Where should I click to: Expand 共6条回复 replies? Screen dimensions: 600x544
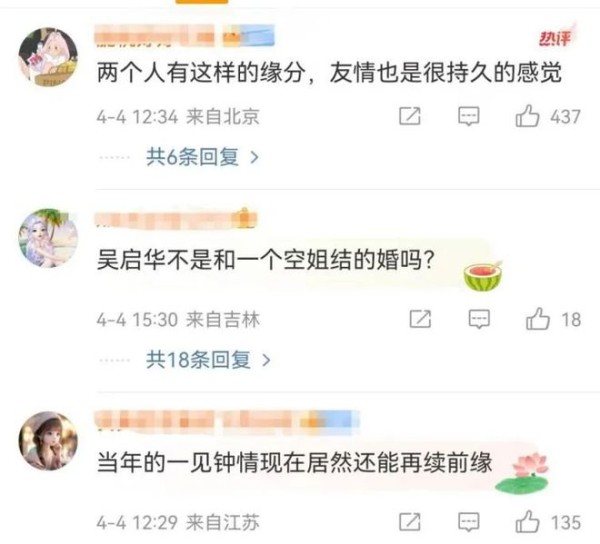(202, 157)
